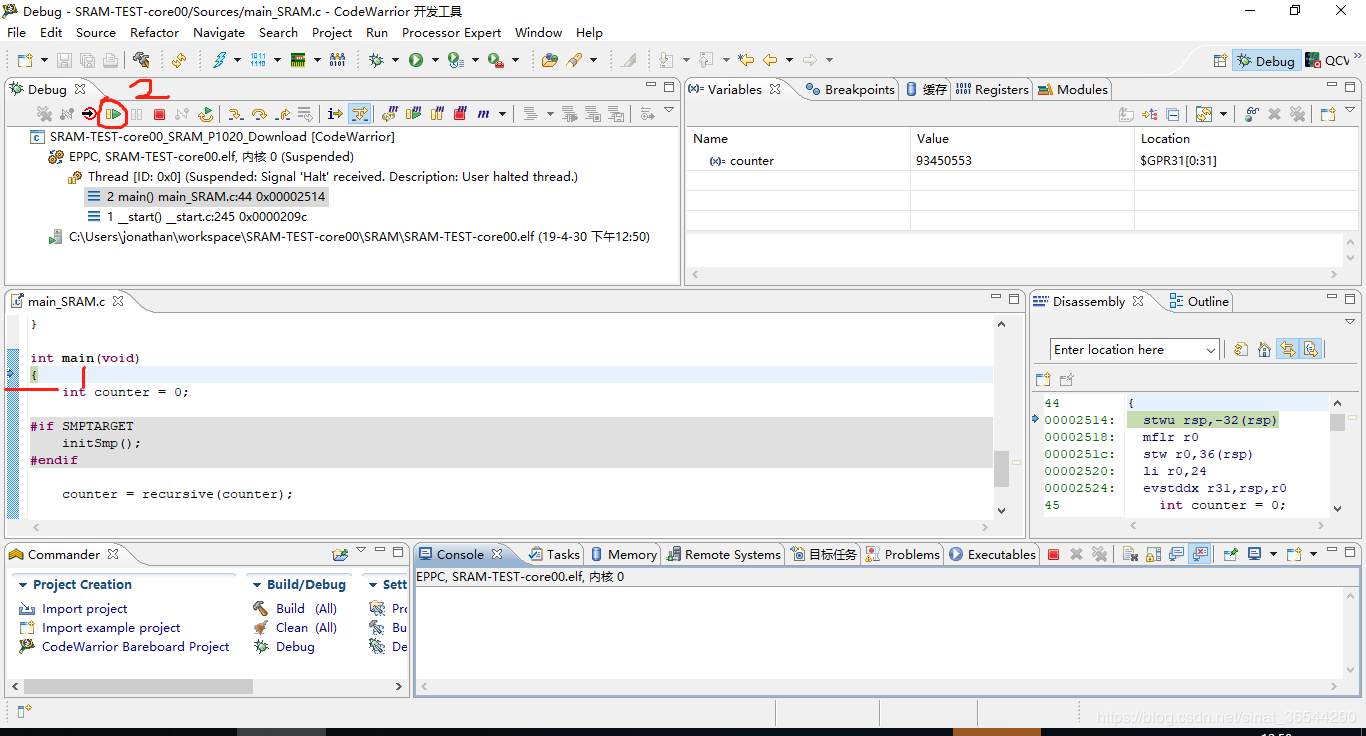Click the 'Import example project' link
This screenshot has width=1366, height=736.
tap(111, 628)
